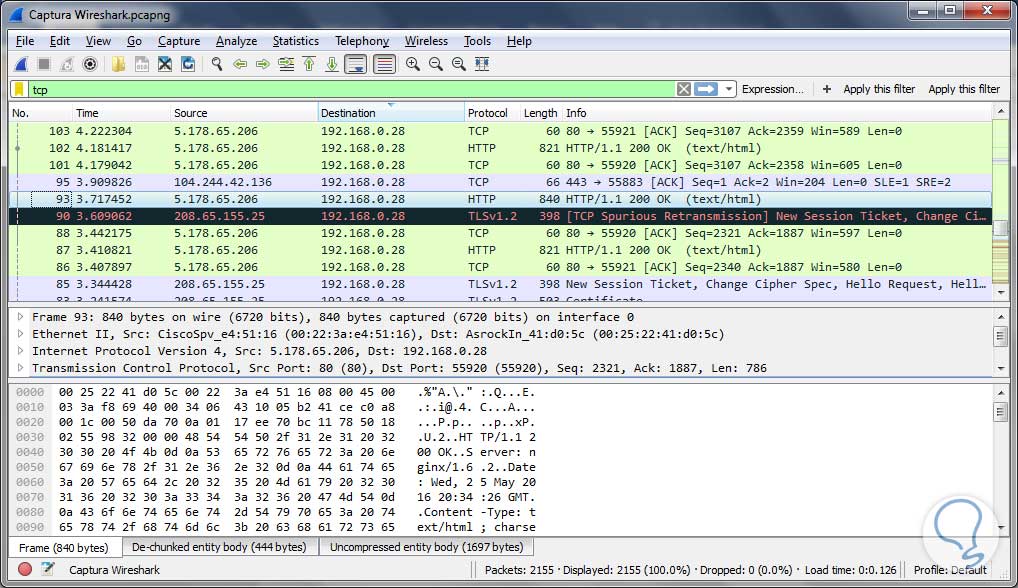
Task: Clear the display filter with X
Action: (684, 90)
